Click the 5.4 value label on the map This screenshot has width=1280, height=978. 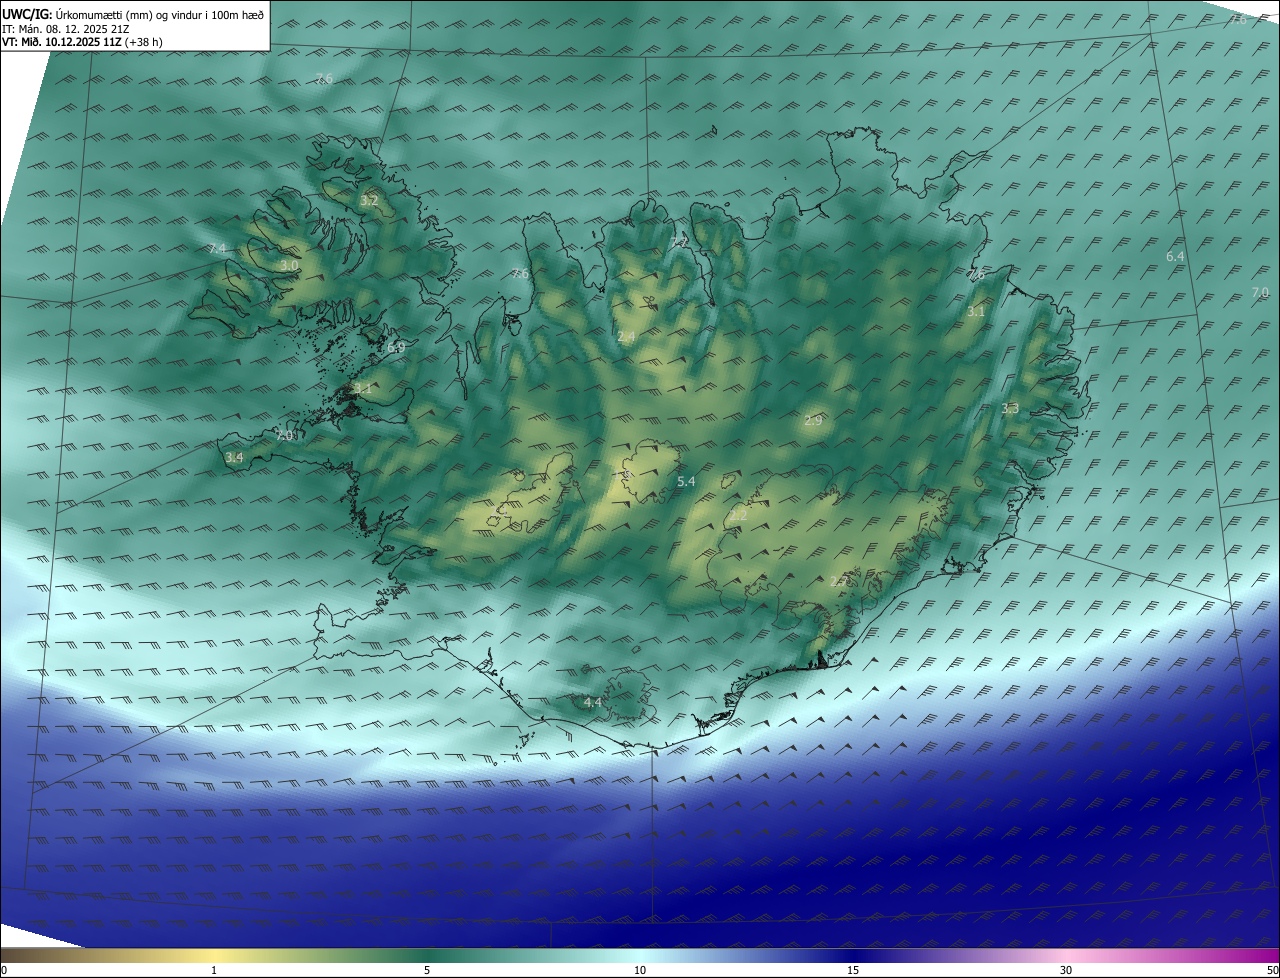point(686,482)
